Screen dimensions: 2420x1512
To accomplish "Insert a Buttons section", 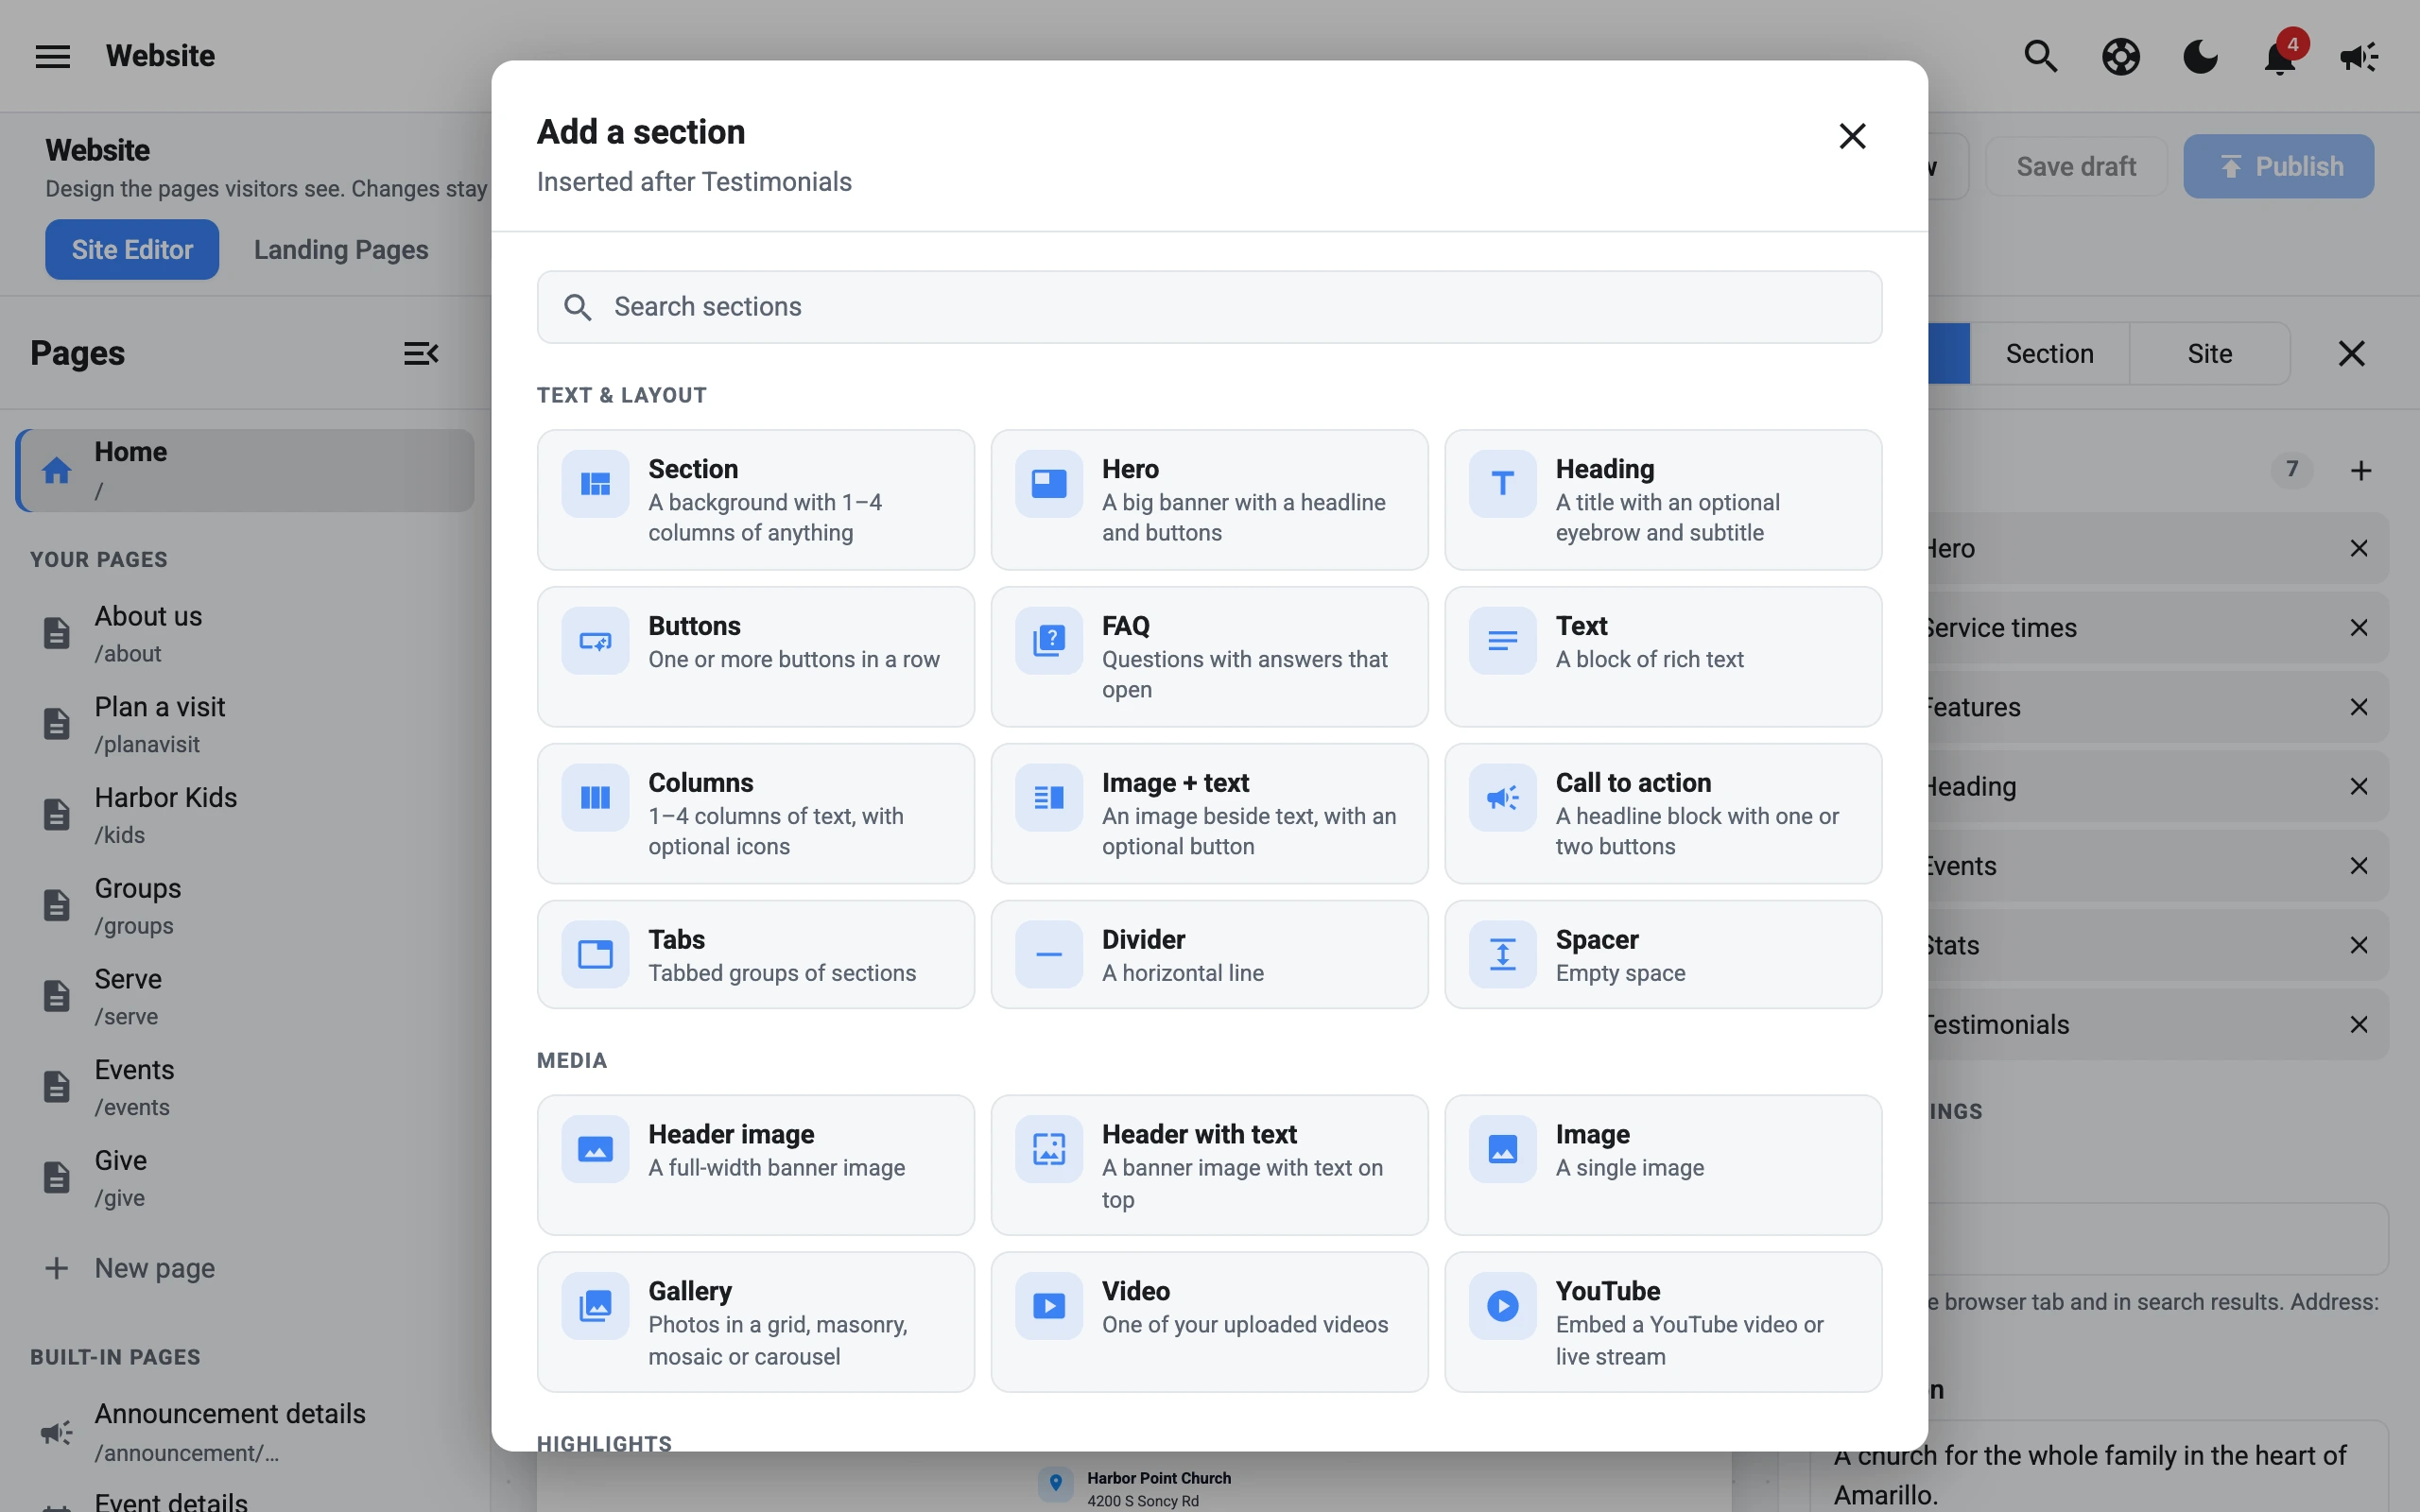I will coord(755,657).
